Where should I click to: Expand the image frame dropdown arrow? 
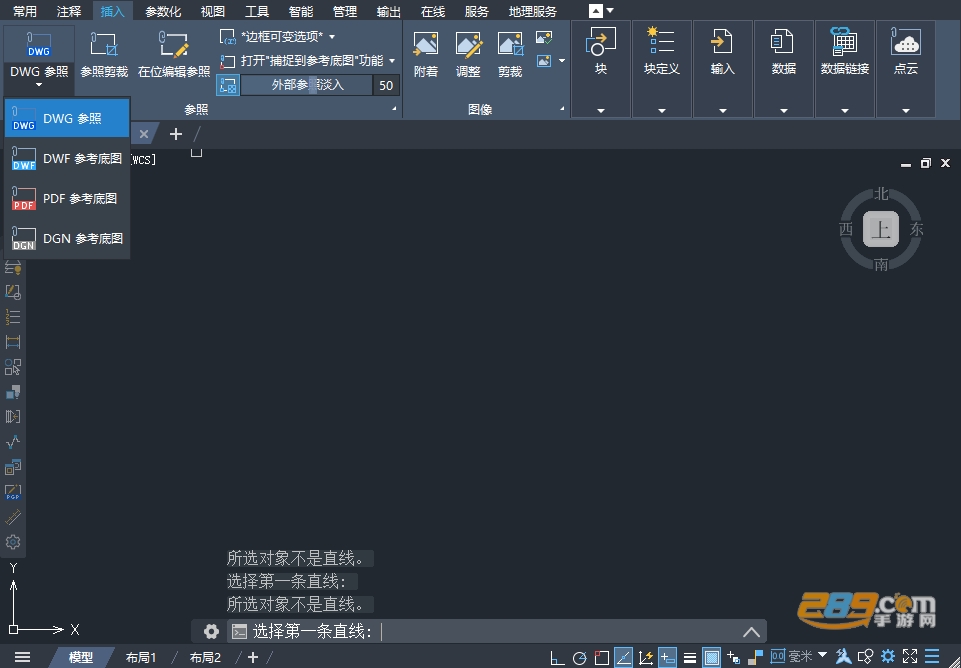562,61
